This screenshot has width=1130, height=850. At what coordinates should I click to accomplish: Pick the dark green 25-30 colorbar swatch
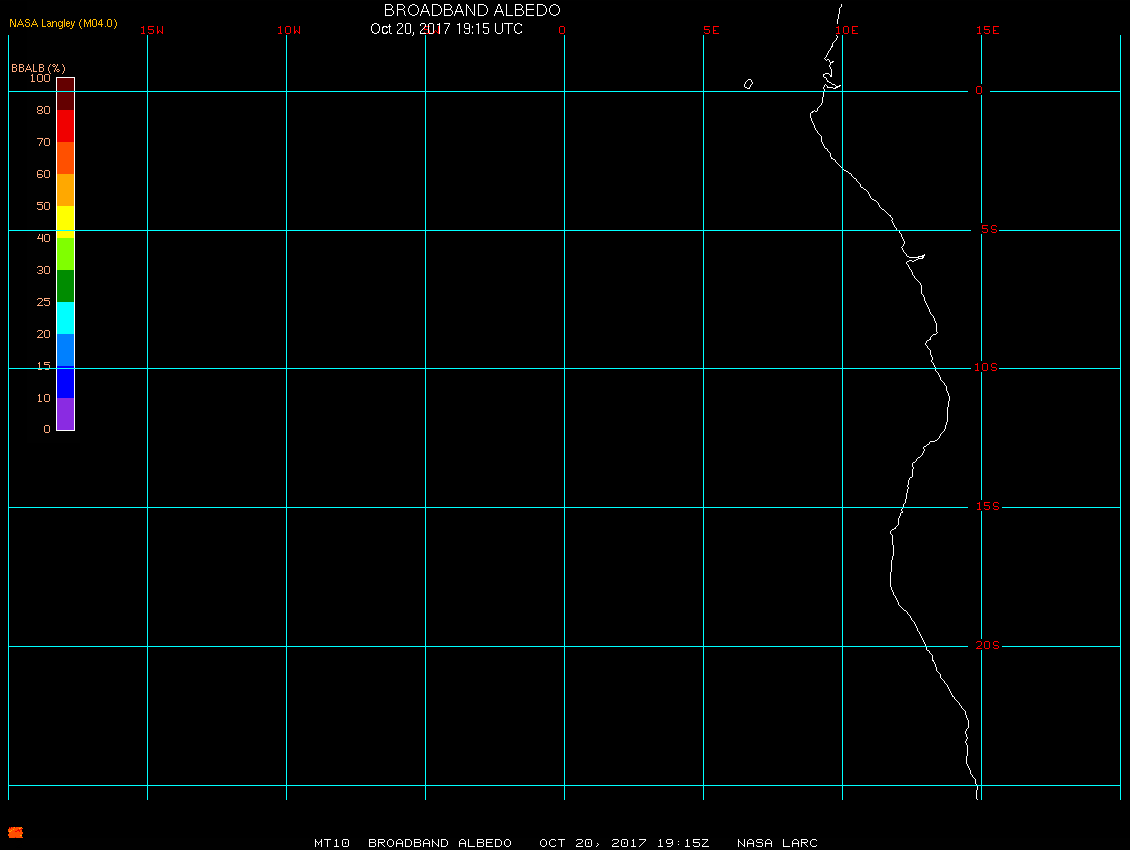pos(66,286)
